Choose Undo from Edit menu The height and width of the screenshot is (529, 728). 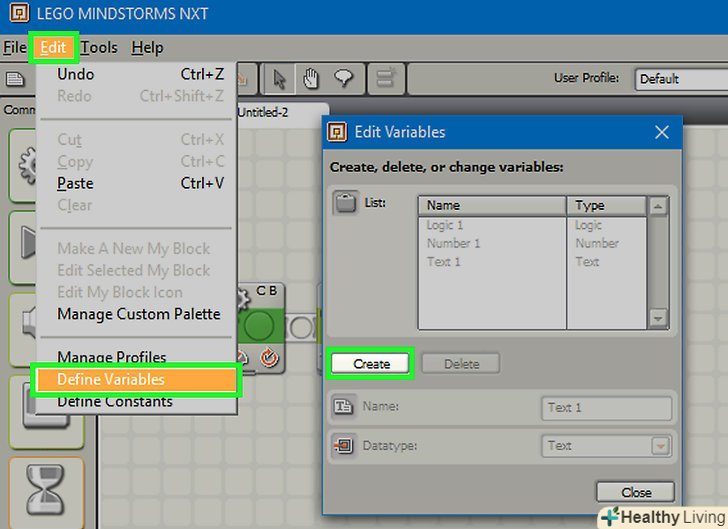tap(137, 74)
